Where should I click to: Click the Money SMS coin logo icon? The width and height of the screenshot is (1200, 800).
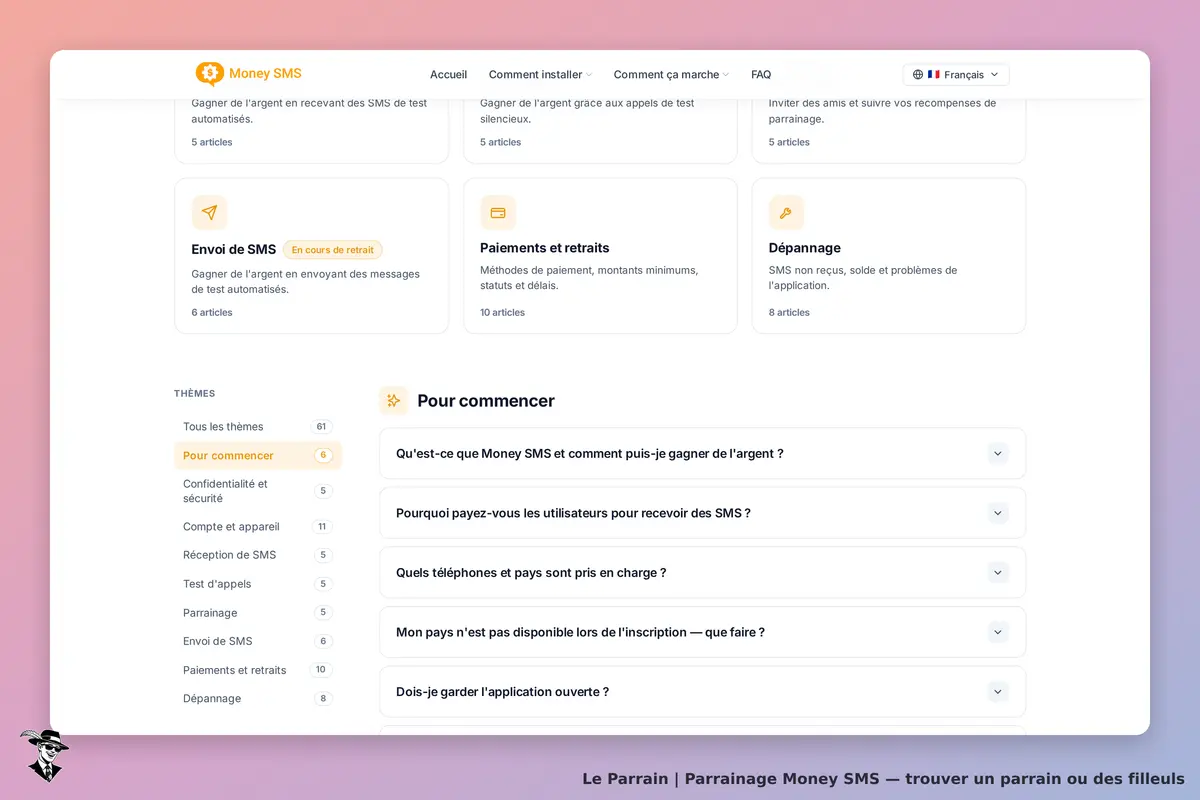coord(209,74)
